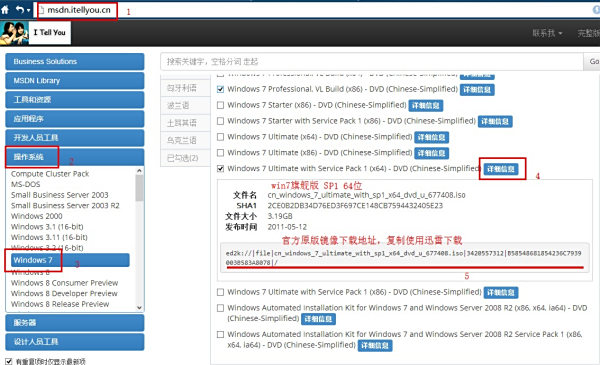600x365 pixels.
Task: Select Windows 2000 in the list
Action: coord(36,216)
